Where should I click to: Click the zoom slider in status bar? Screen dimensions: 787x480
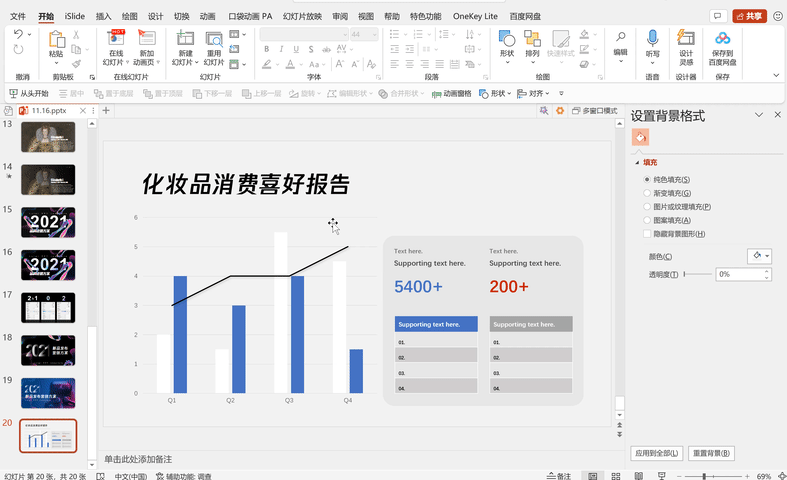pyautogui.click(x=712, y=476)
